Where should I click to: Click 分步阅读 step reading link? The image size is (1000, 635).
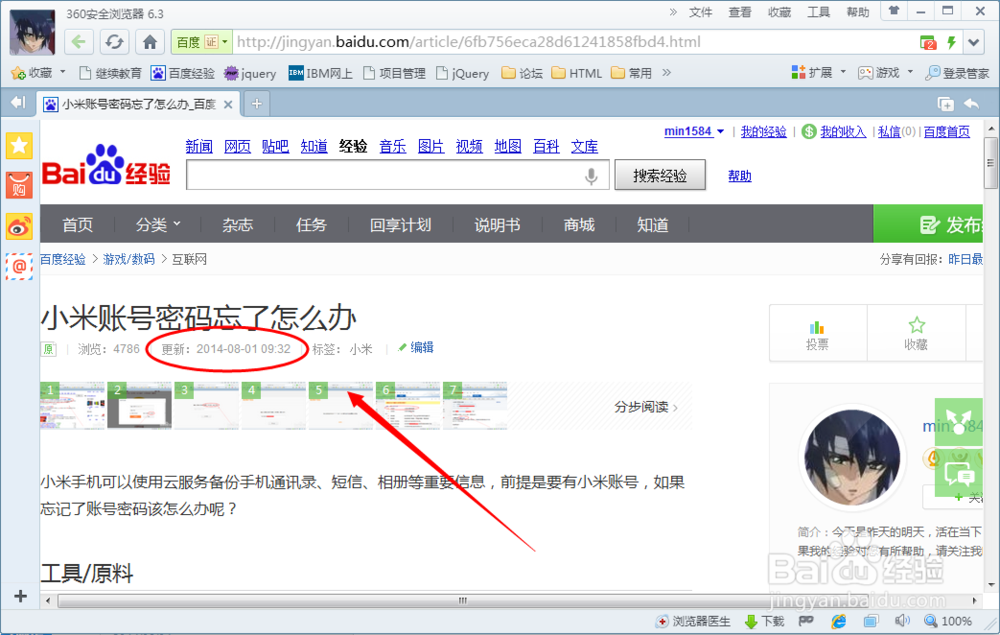coord(645,407)
